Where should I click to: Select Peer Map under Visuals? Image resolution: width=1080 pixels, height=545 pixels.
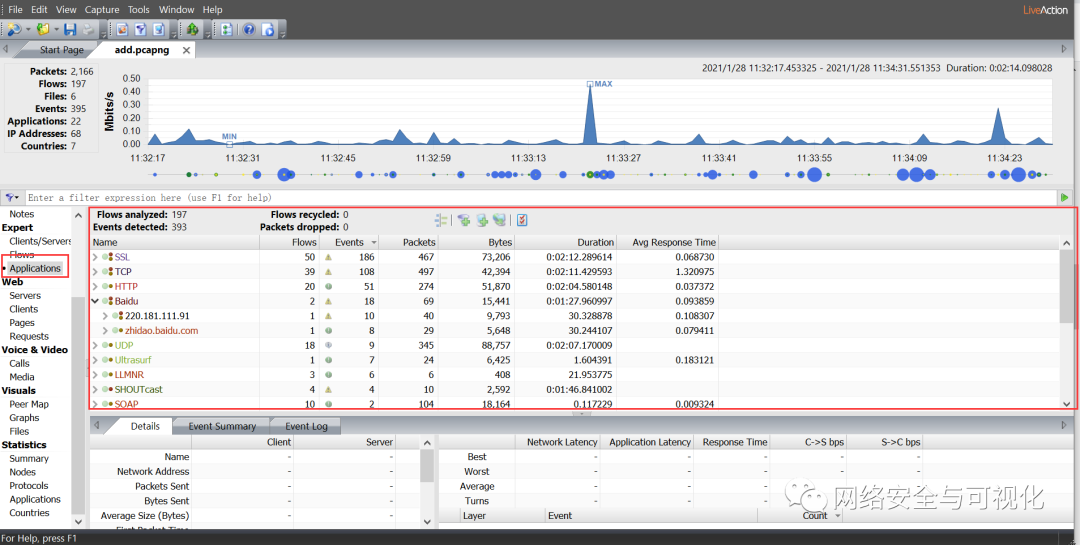coord(29,404)
